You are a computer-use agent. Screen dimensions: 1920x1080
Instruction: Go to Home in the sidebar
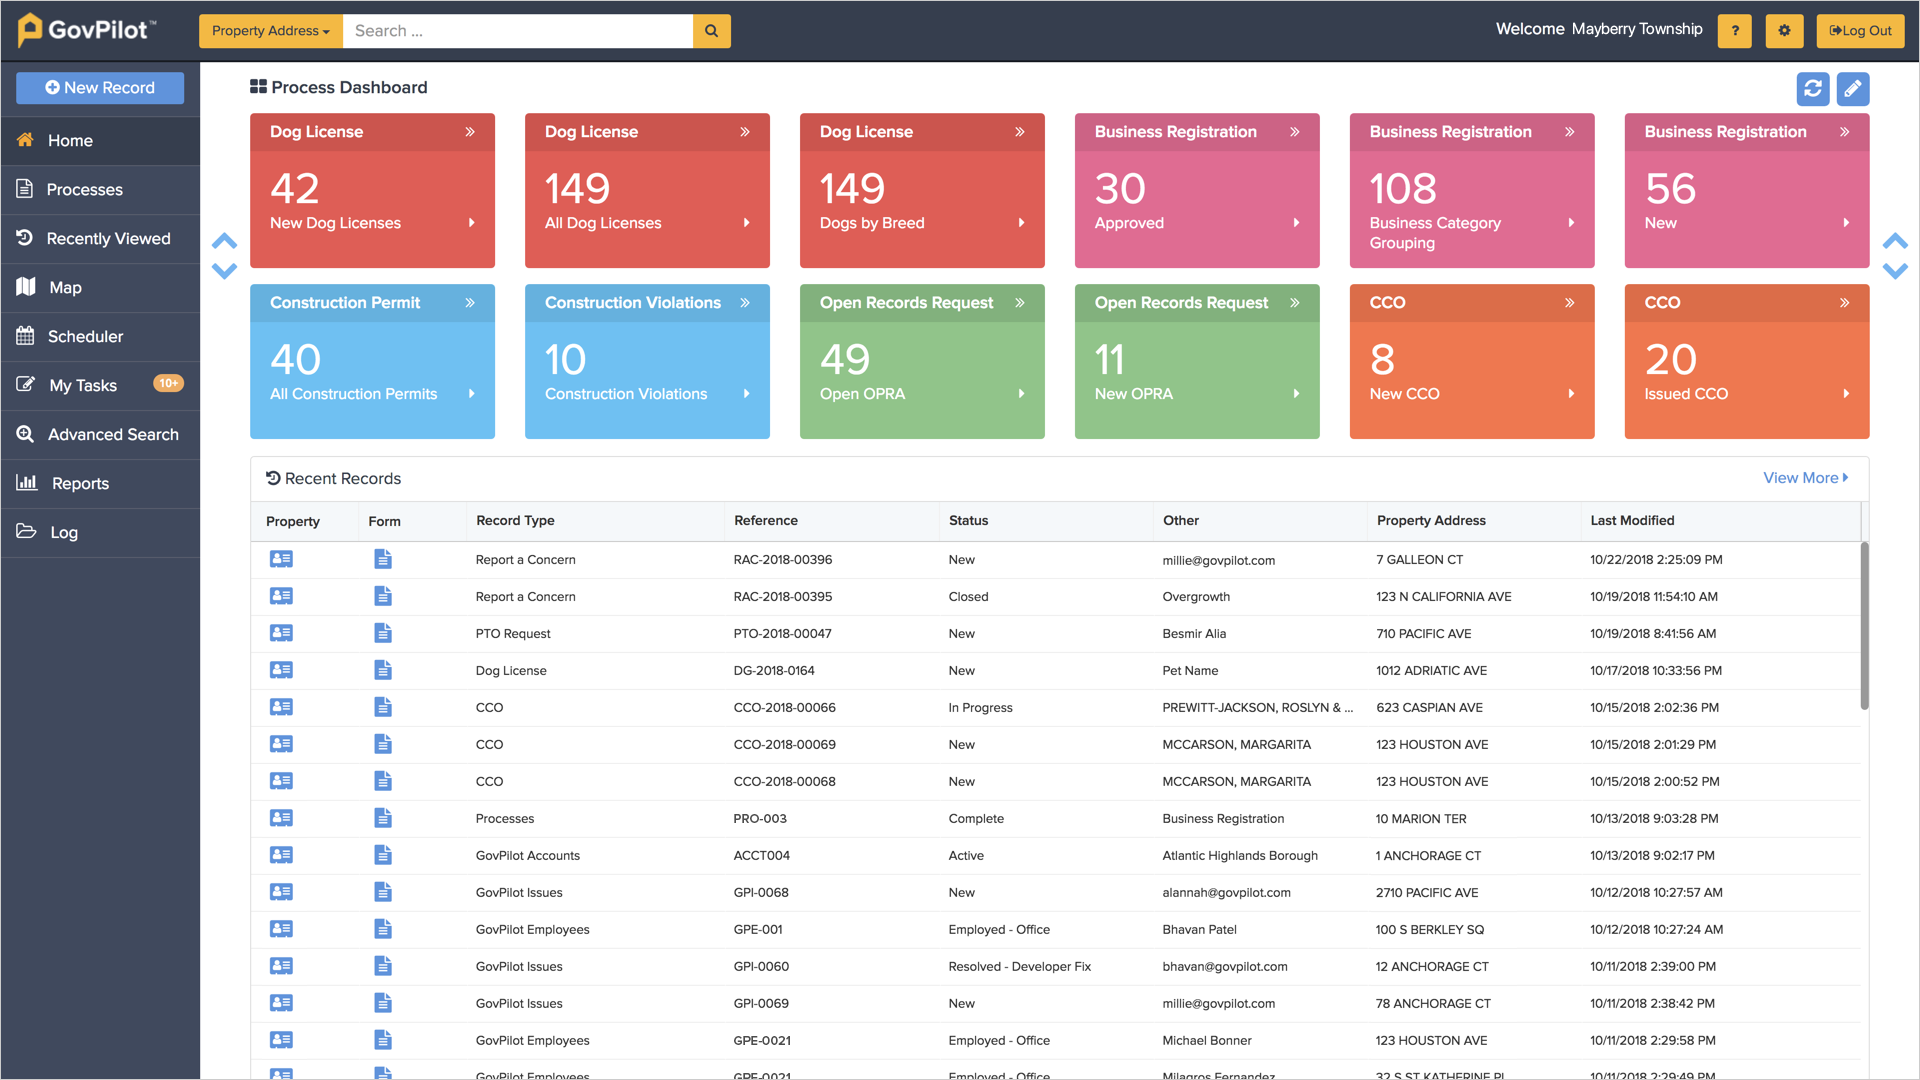tap(100, 141)
